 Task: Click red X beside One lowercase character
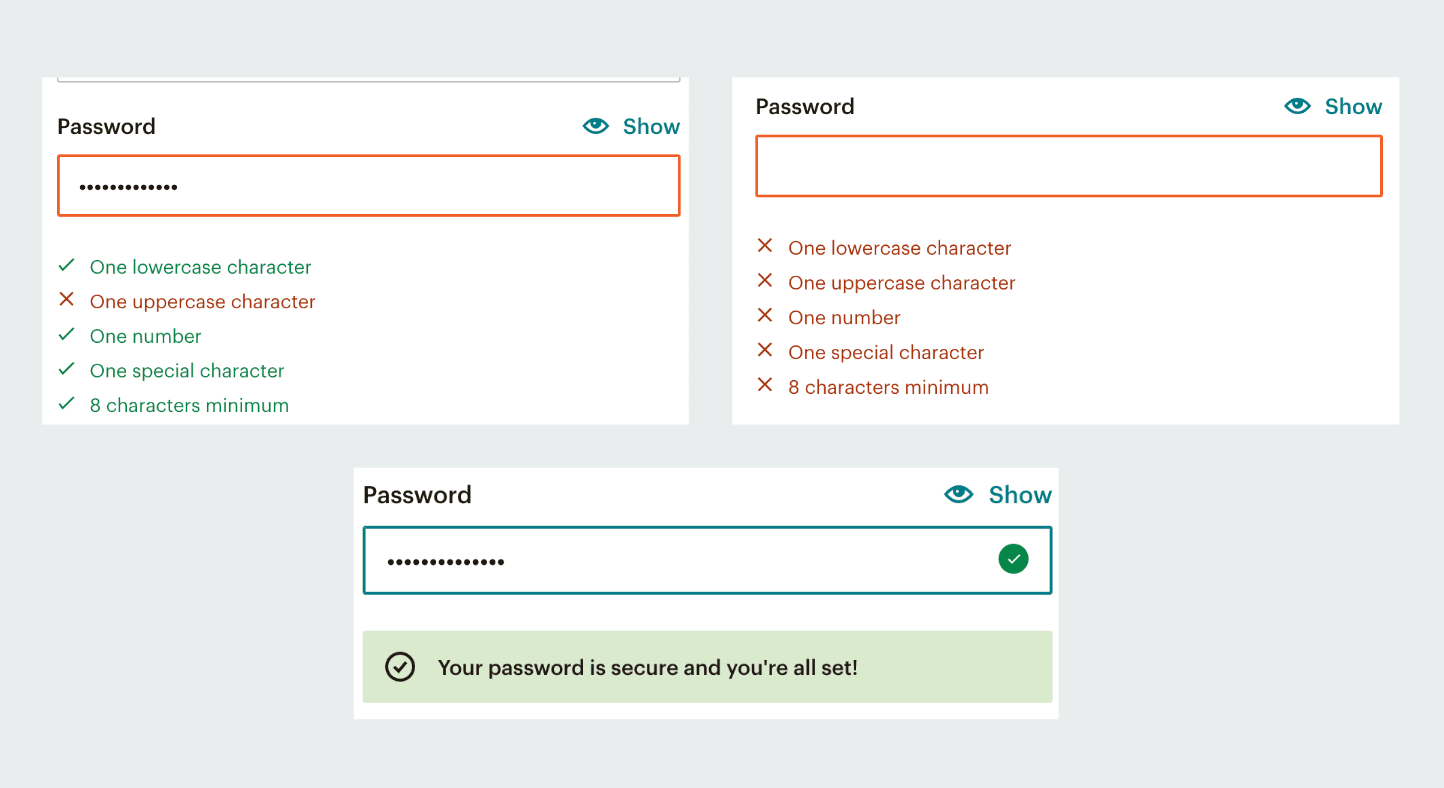pyautogui.click(x=765, y=246)
